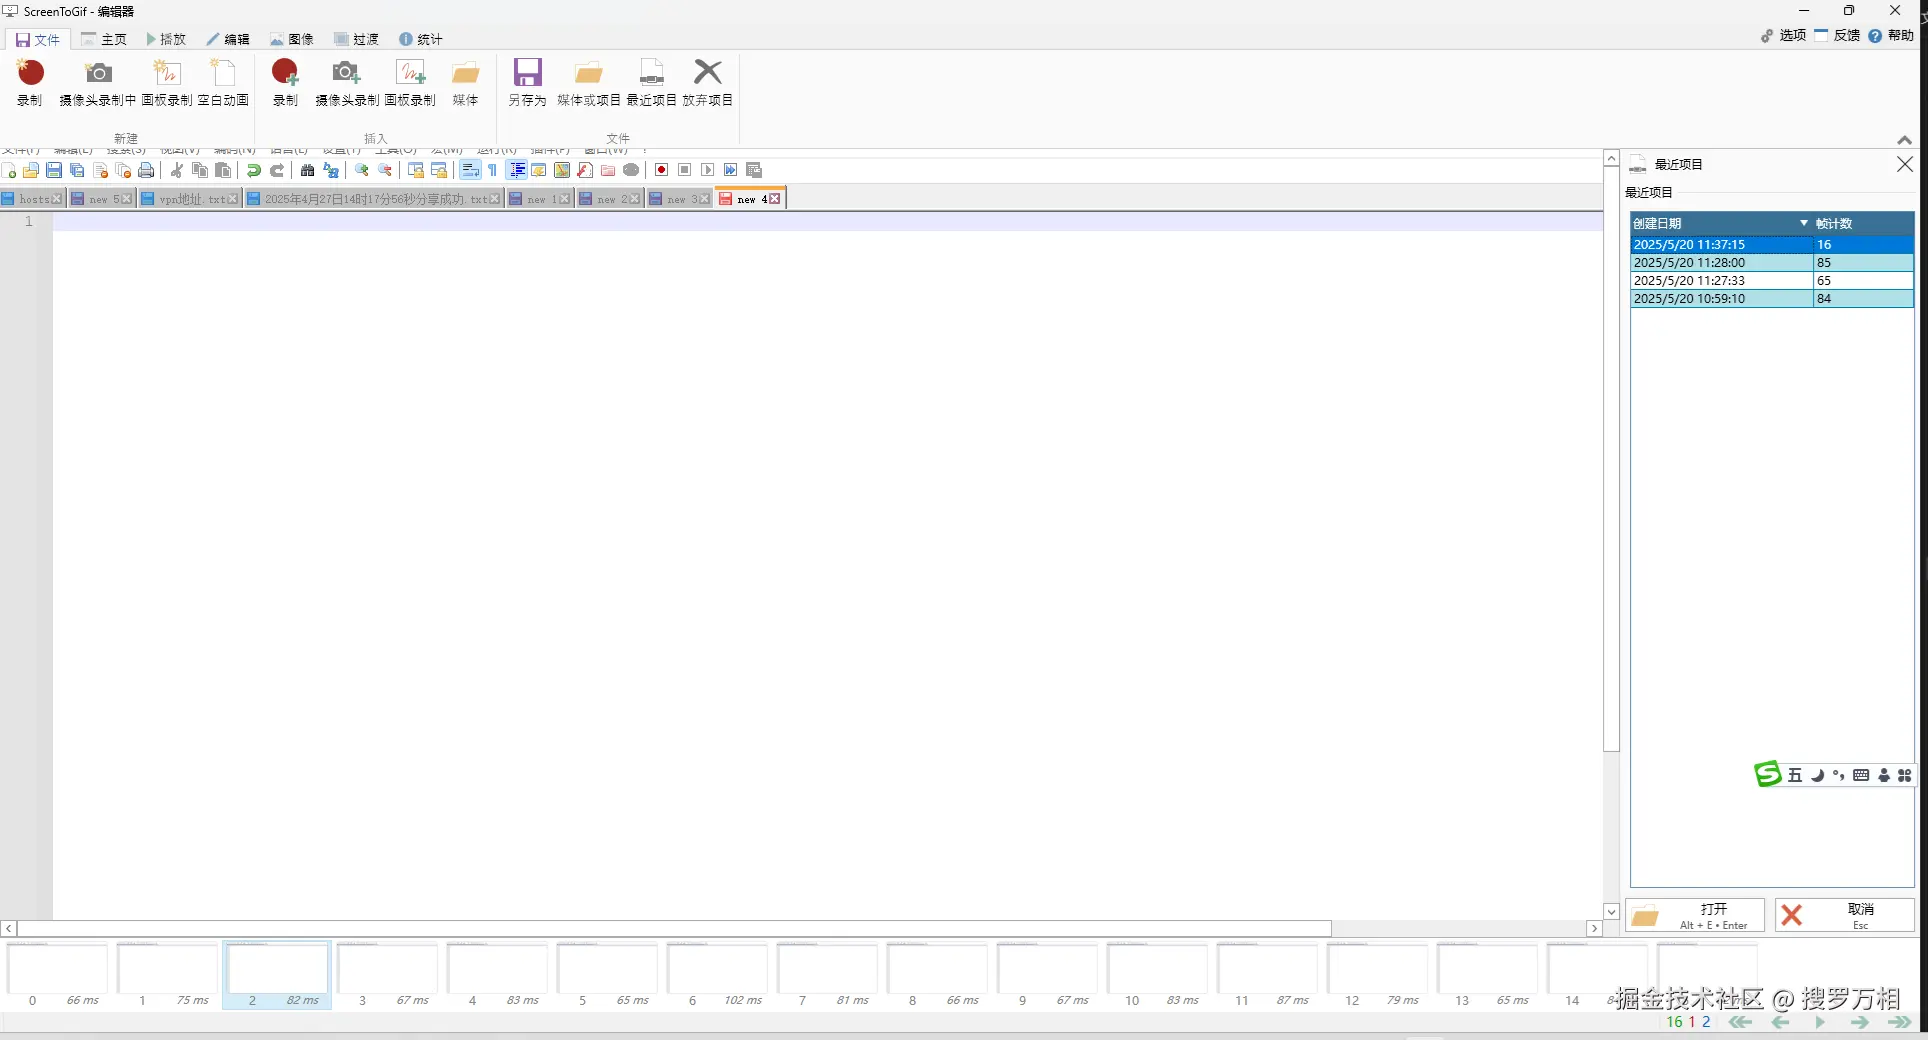The image size is (1928, 1040).
Task: Play the animation preview
Action: point(1820,1022)
